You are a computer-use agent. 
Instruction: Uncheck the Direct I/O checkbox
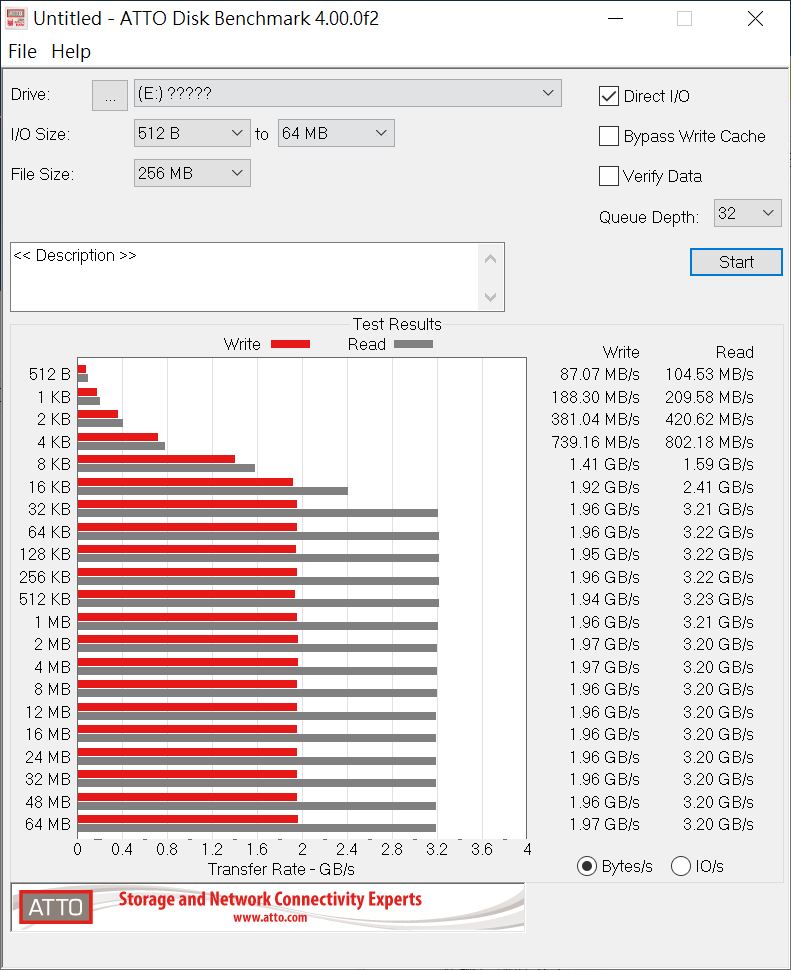click(609, 96)
